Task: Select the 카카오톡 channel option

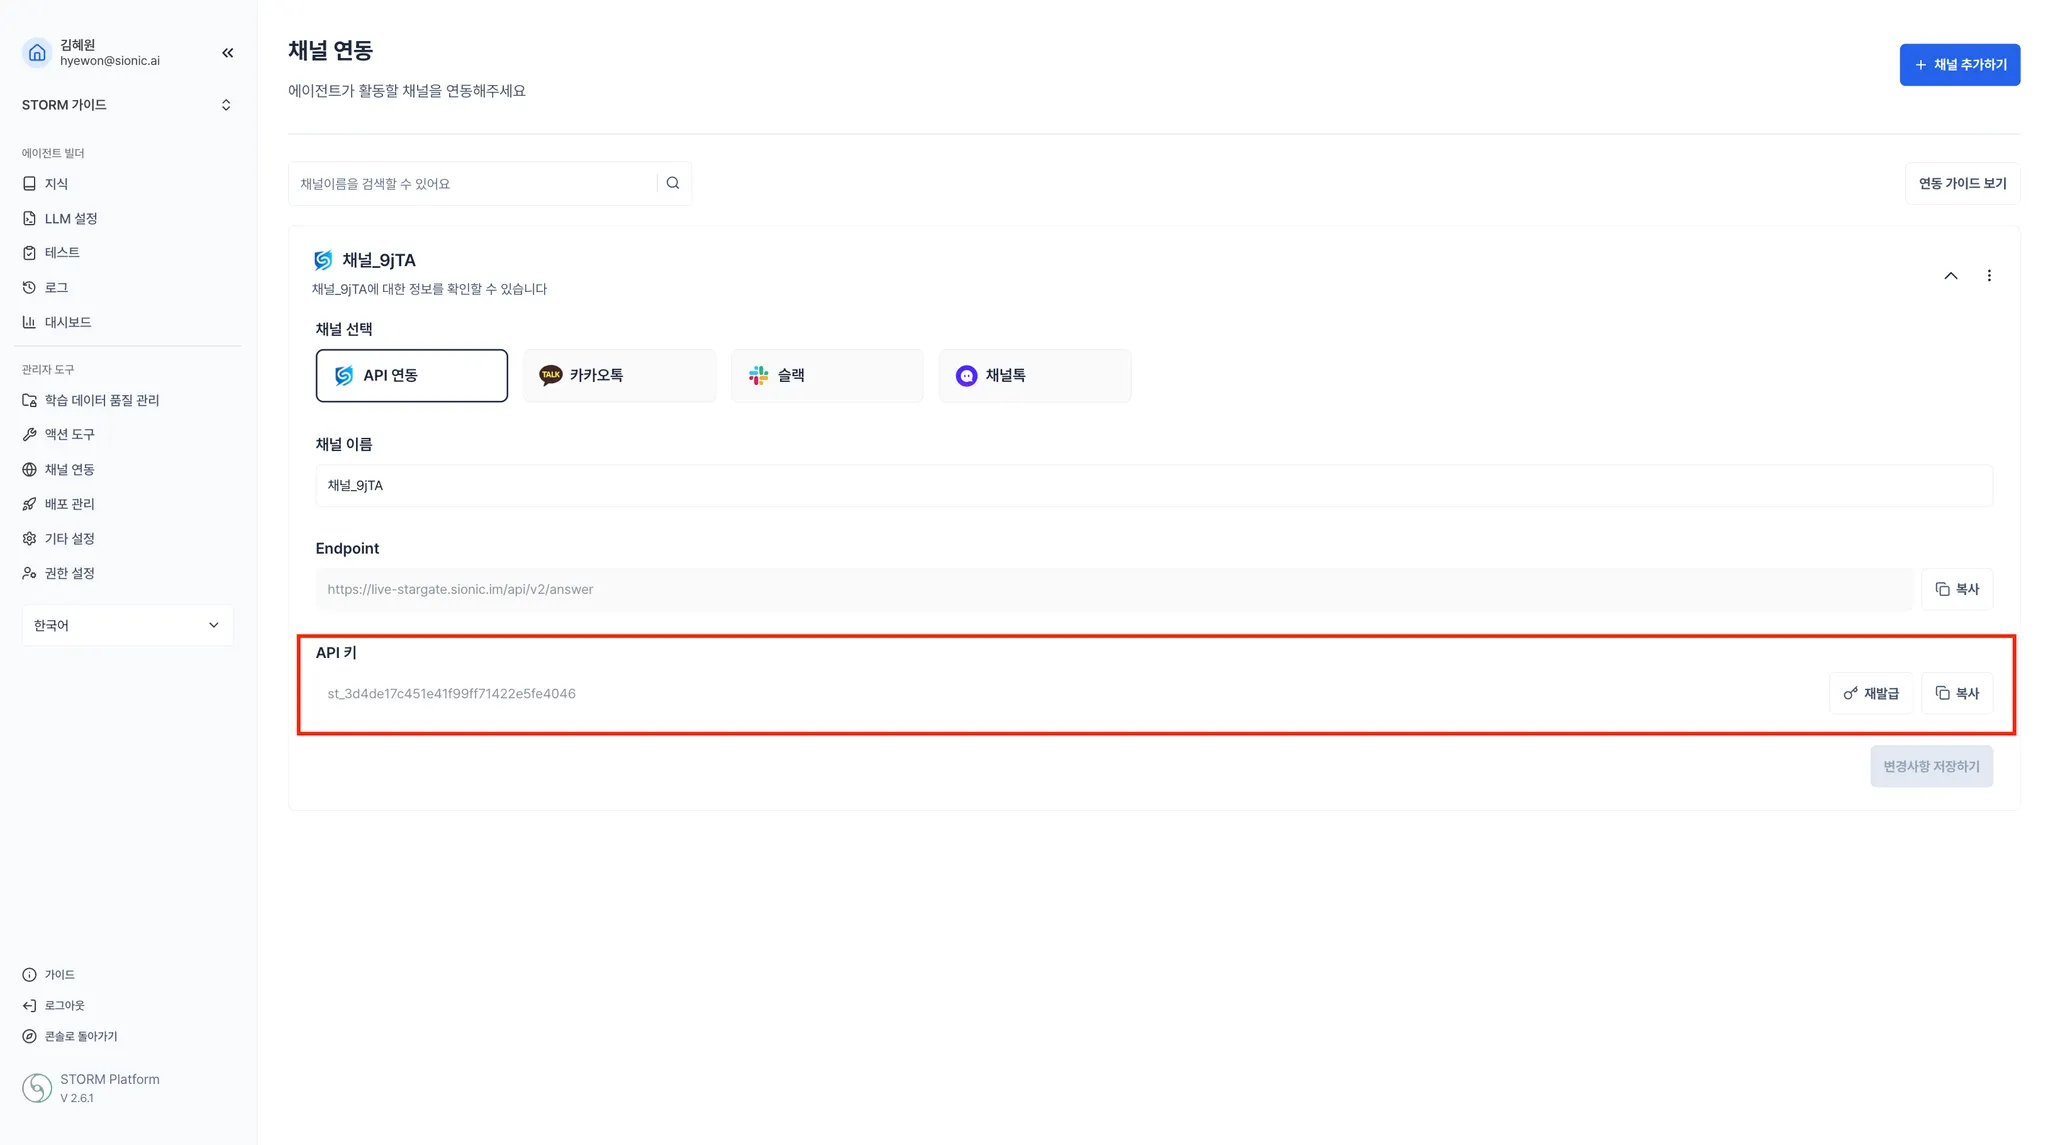Action: (619, 375)
